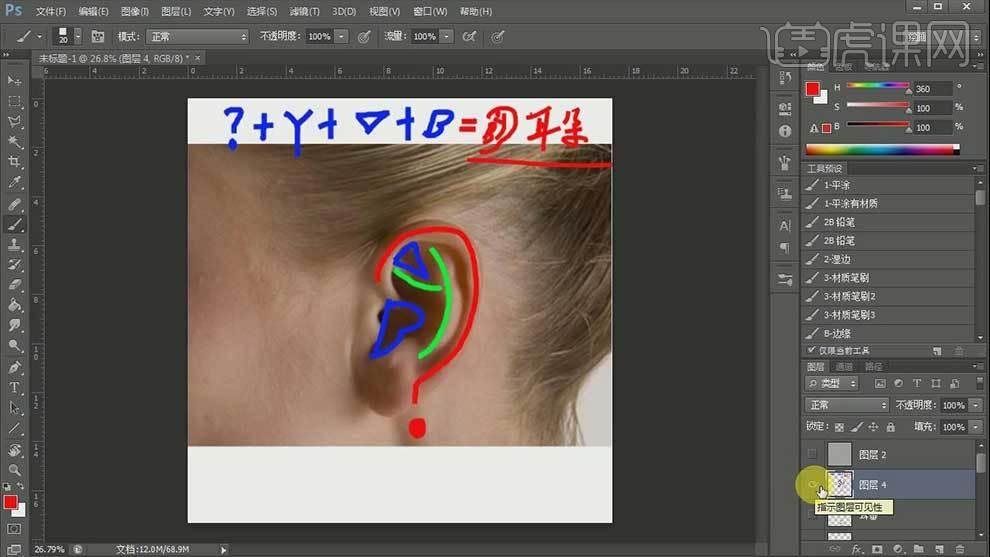Select the Magic Wand tool
Image resolution: width=990 pixels, height=557 pixels.
point(14,142)
